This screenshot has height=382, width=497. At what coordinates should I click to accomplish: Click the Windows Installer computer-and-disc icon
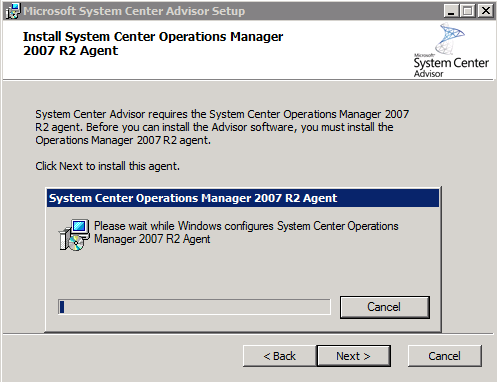(74, 235)
